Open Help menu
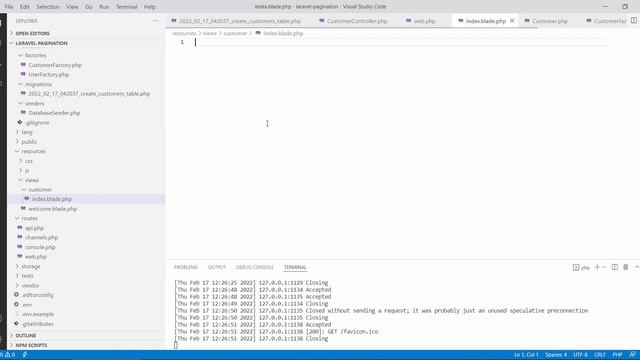Image resolution: width=640 pixels, height=360 pixels. tap(150, 7)
